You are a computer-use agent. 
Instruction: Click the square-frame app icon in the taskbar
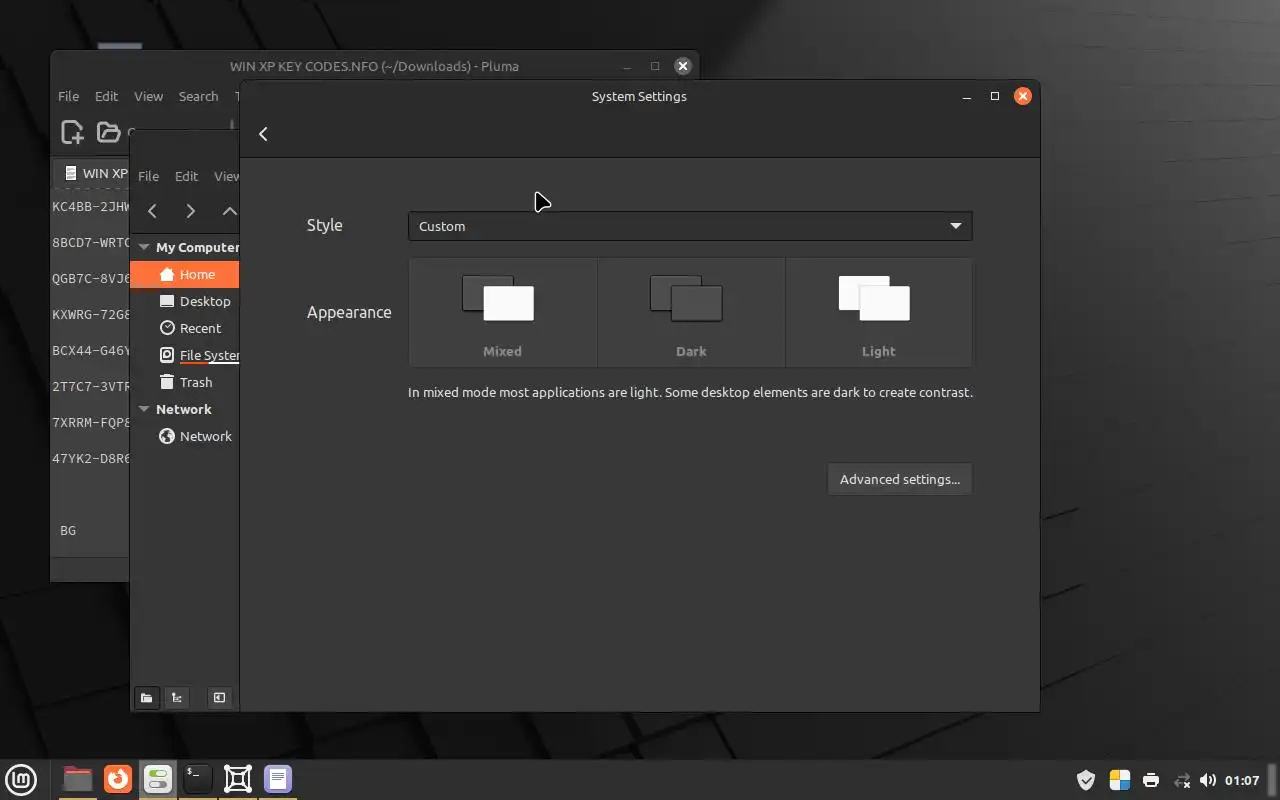click(x=238, y=779)
